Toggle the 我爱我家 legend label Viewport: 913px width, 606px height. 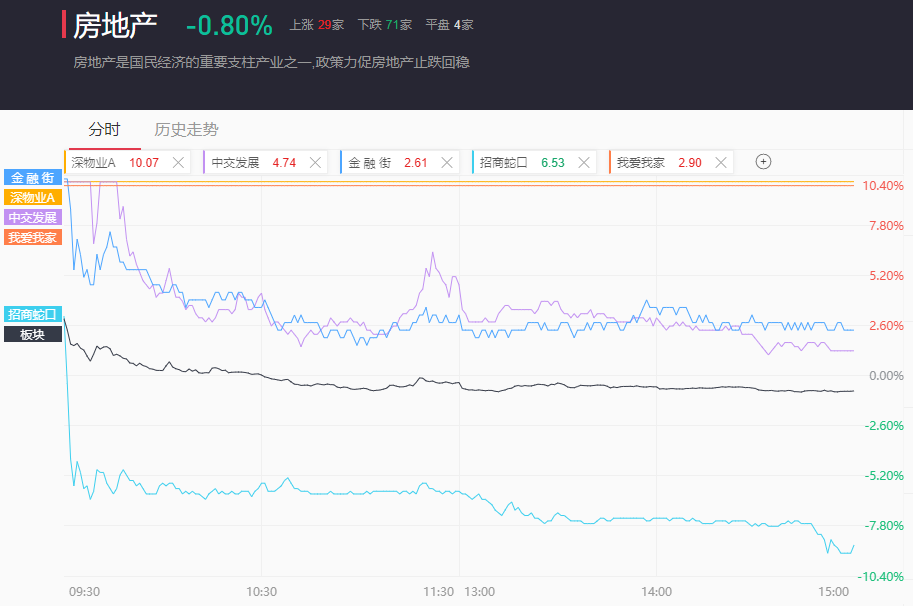(x=33, y=238)
